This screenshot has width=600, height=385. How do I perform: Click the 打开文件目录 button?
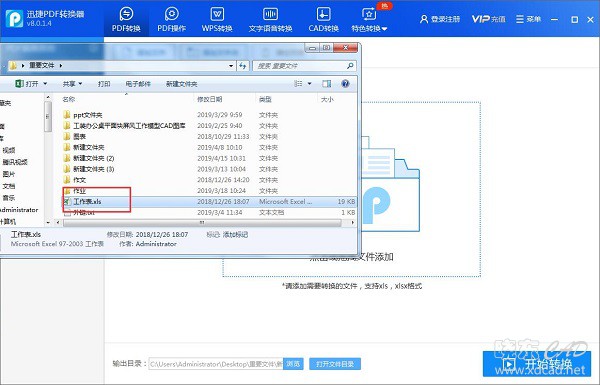[335, 364]
